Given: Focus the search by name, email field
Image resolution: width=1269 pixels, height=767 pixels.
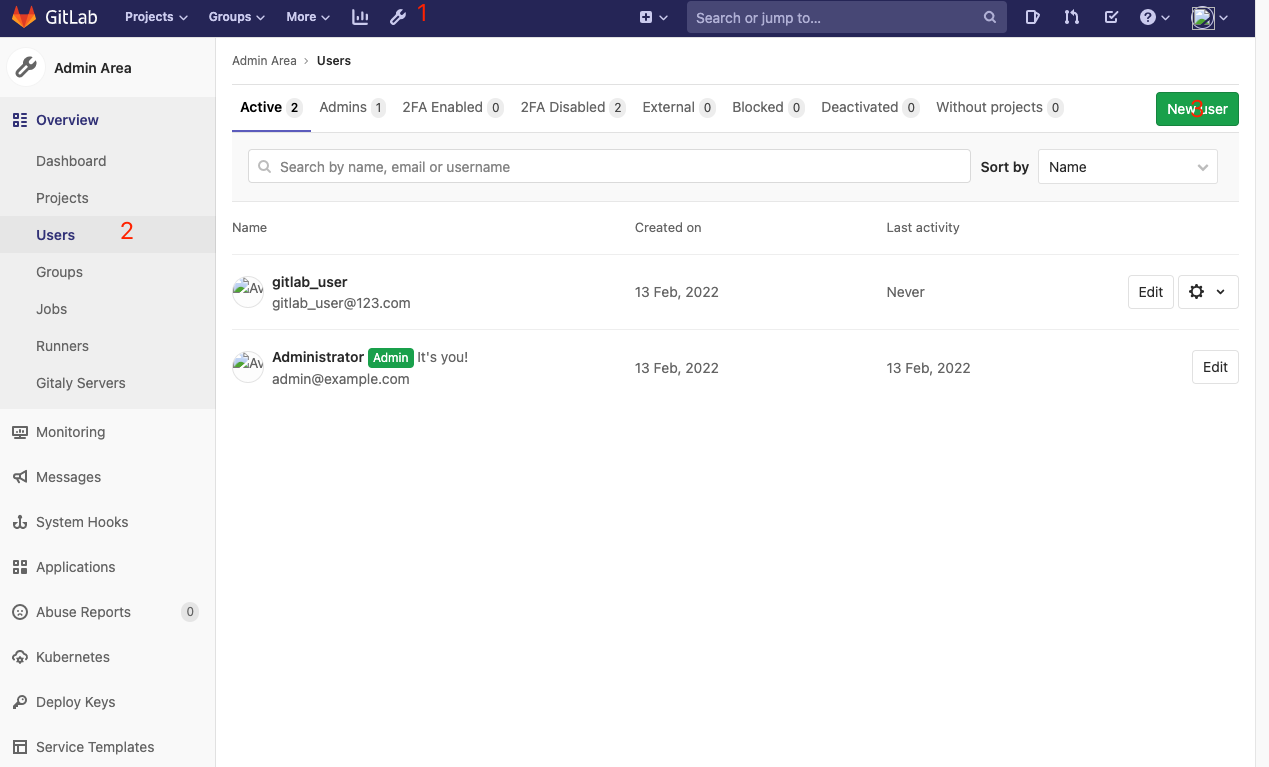Looking at the screenshot, I should [609, 167].
